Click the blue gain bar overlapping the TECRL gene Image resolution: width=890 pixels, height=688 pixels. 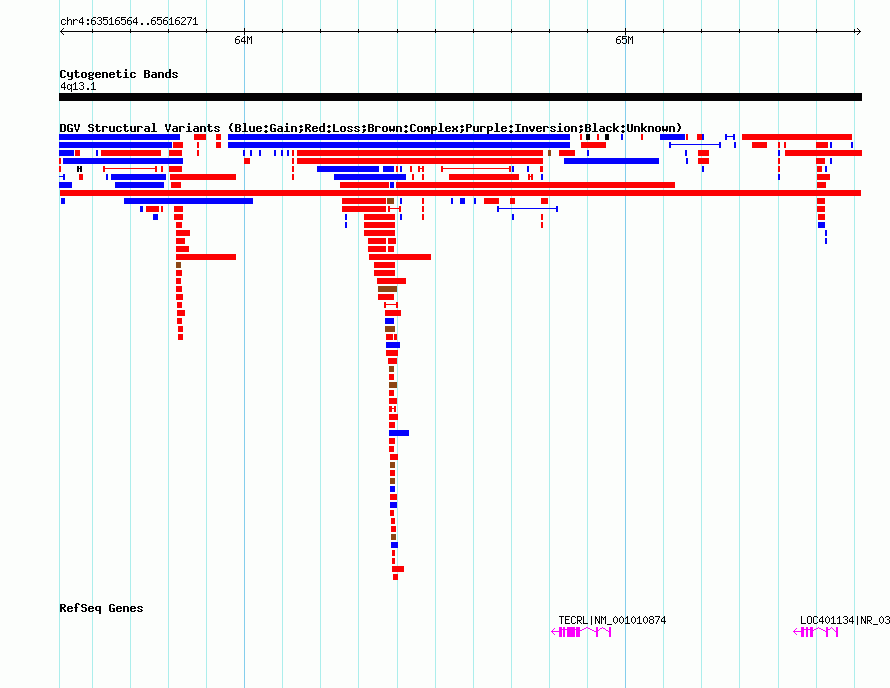611,161
